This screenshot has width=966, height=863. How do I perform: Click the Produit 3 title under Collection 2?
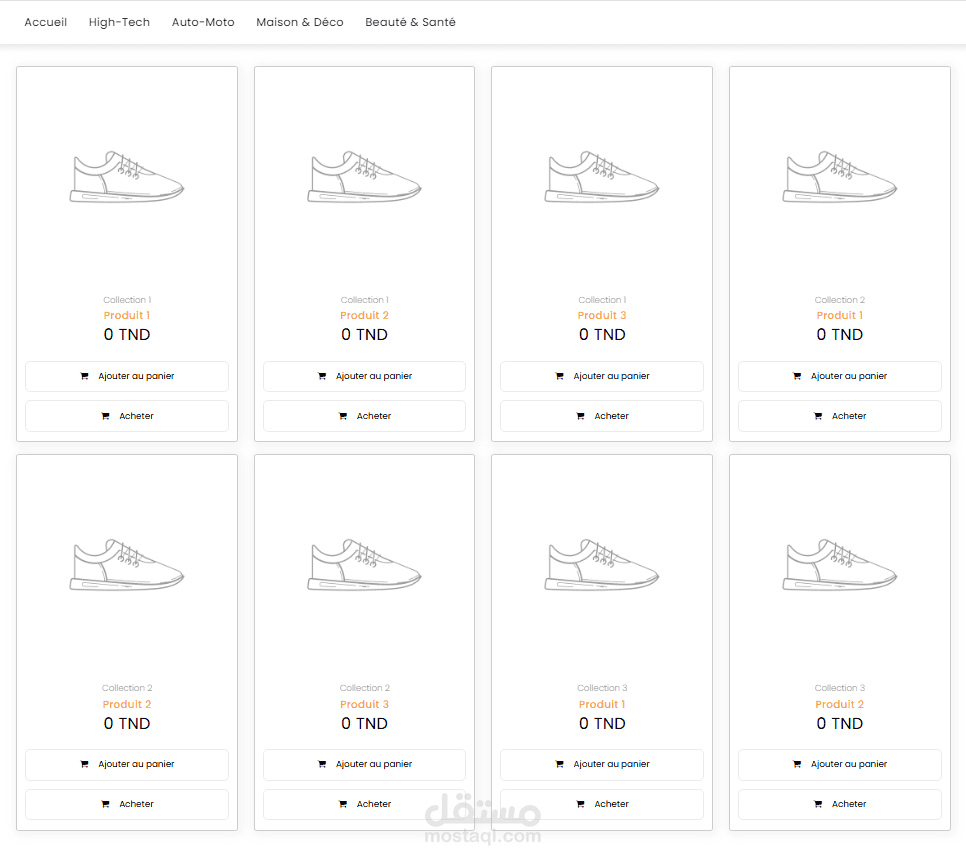pos(364,704)
